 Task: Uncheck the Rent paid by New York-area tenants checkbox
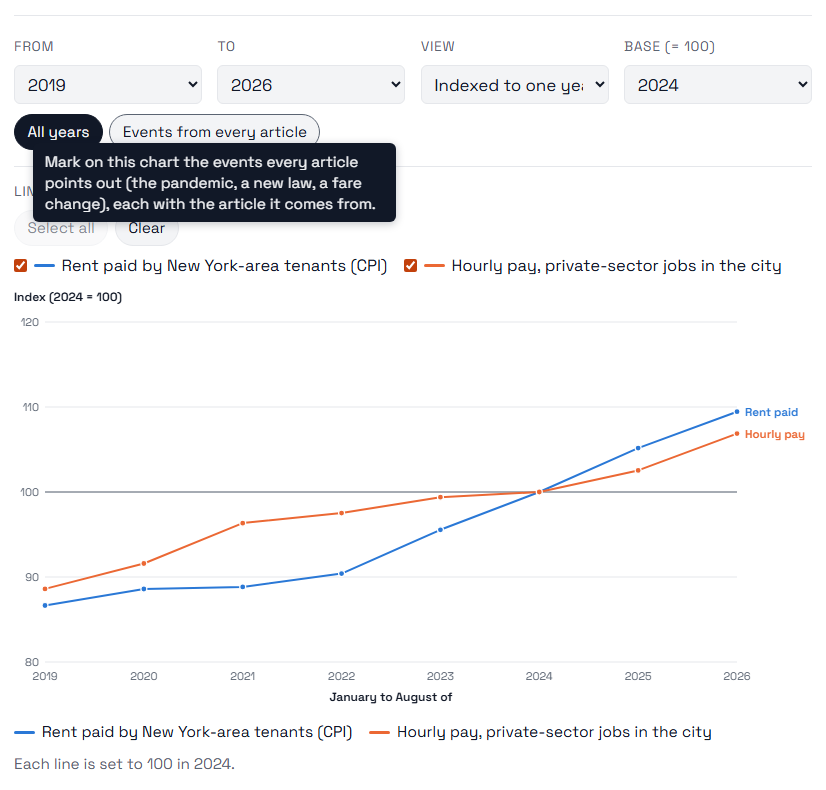21,265
